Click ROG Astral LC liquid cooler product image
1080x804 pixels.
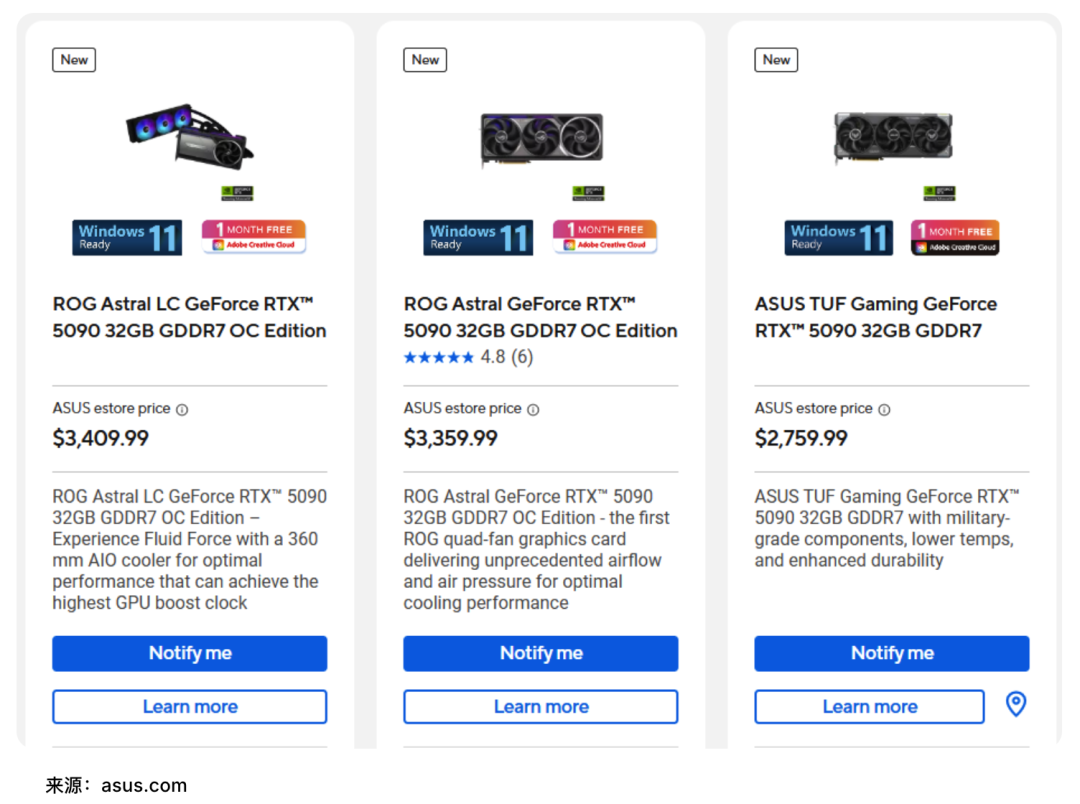(x=189, y=136)
